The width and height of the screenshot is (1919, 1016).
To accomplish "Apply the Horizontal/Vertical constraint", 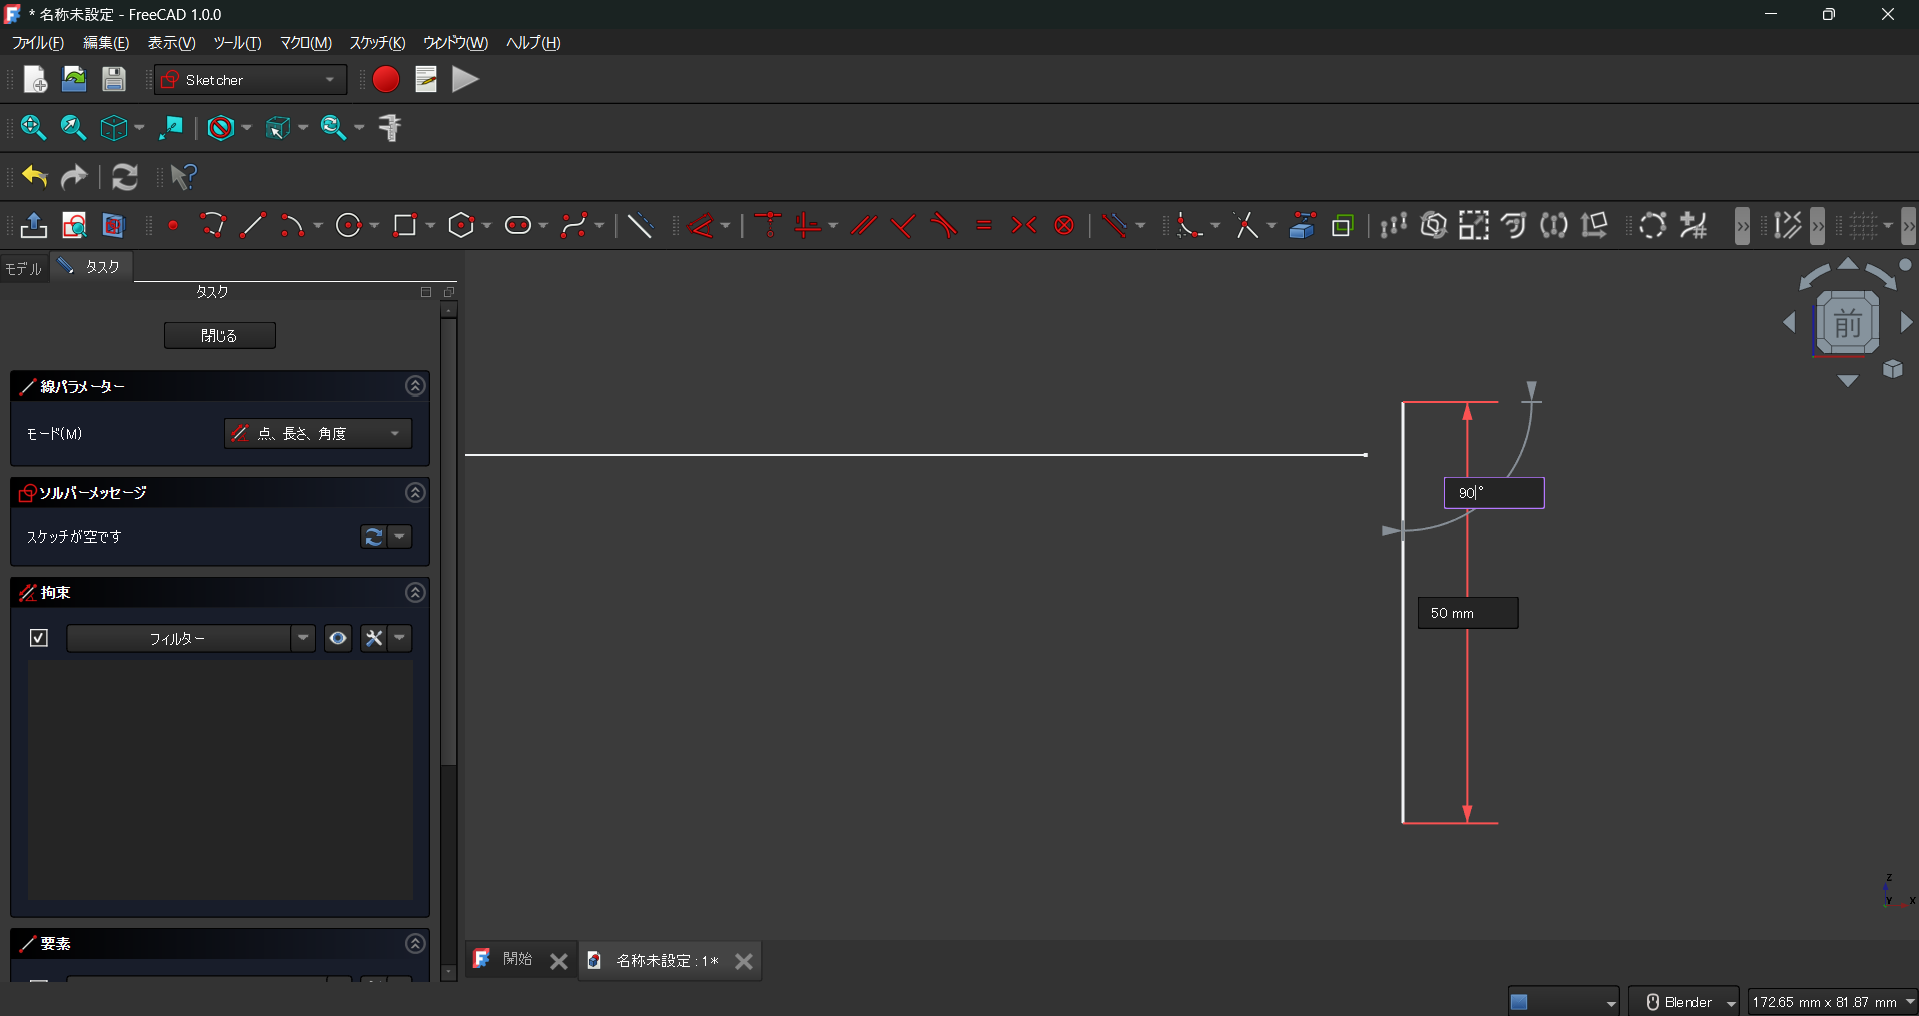I will click(x=808, y=226).
